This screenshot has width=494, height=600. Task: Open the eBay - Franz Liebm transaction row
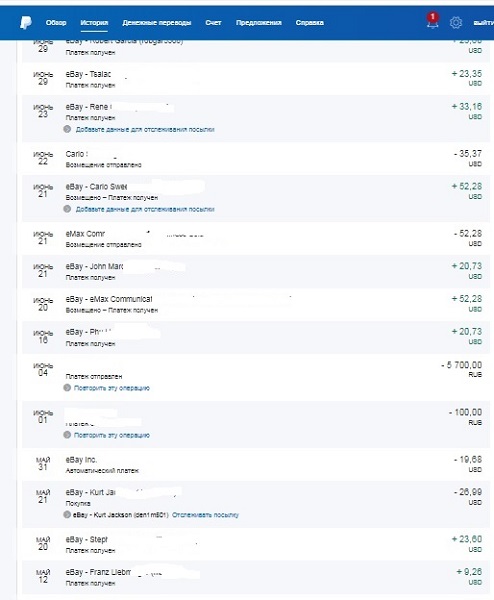pyautogui.click(x=256, y=577)
